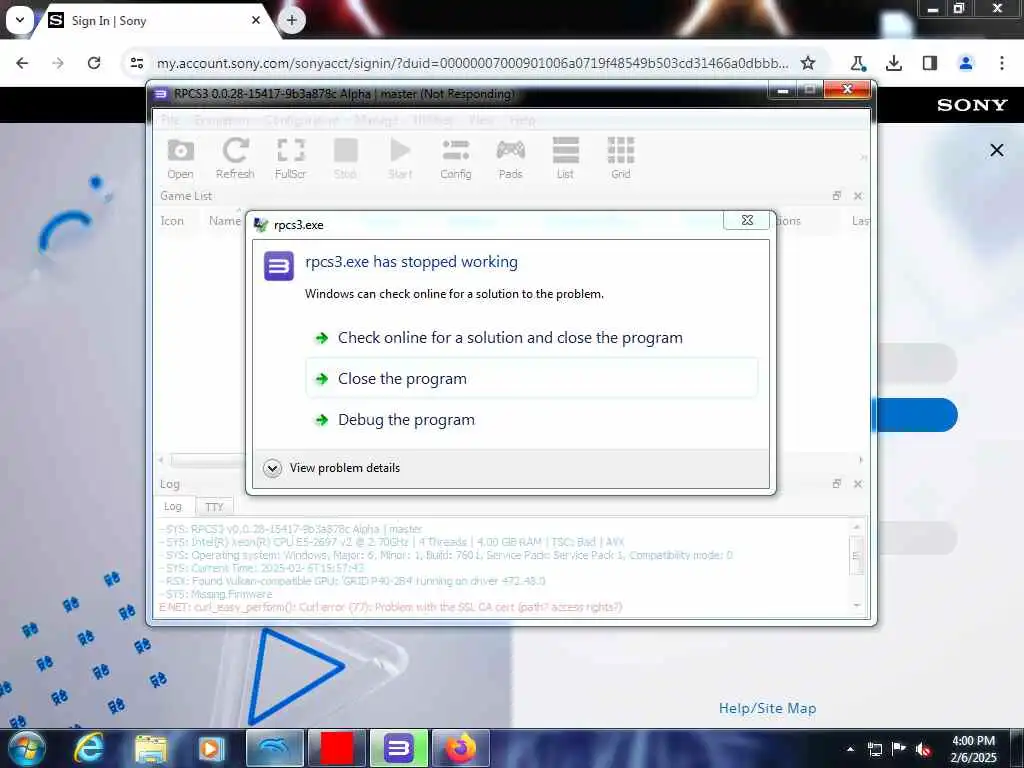The height and width of the screenshot is (768, 1024).
Task: Open Config settings in RPCS3 toolbar
Action: 455,157
